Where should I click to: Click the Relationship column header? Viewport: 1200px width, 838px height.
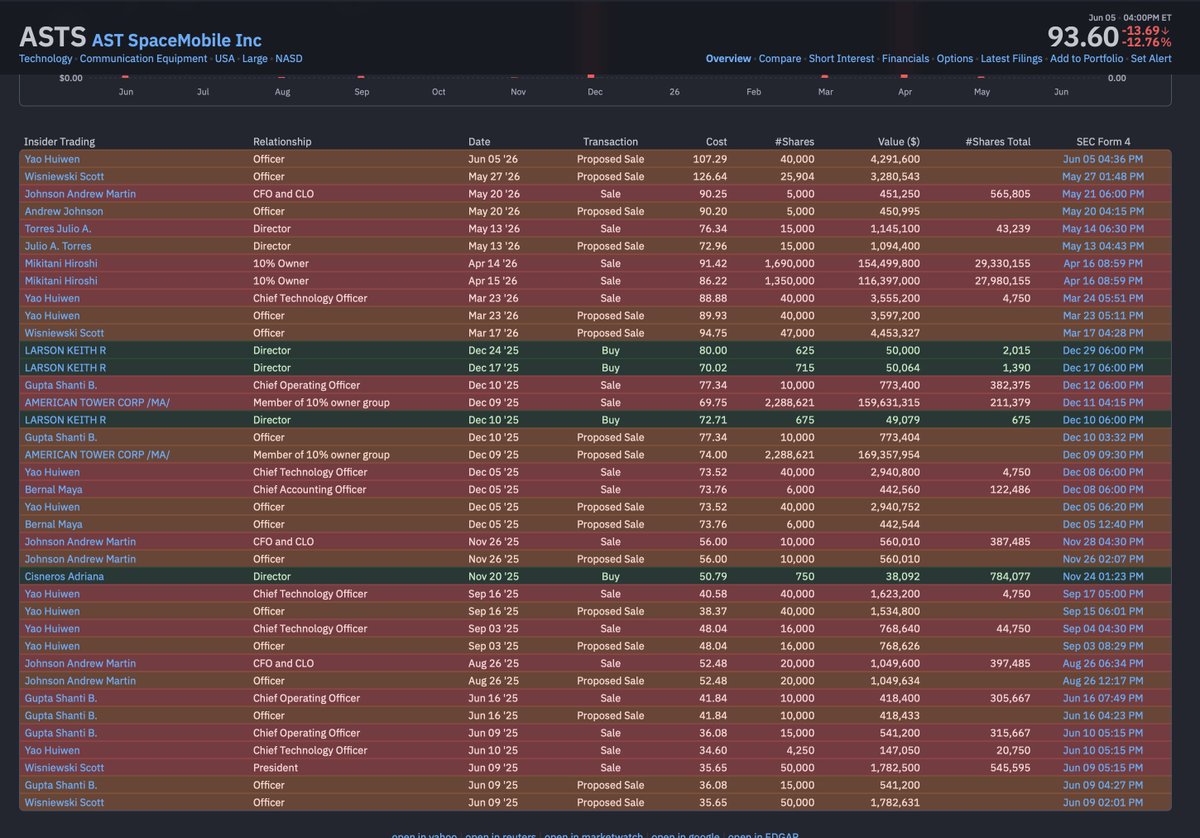pos(282,142)
